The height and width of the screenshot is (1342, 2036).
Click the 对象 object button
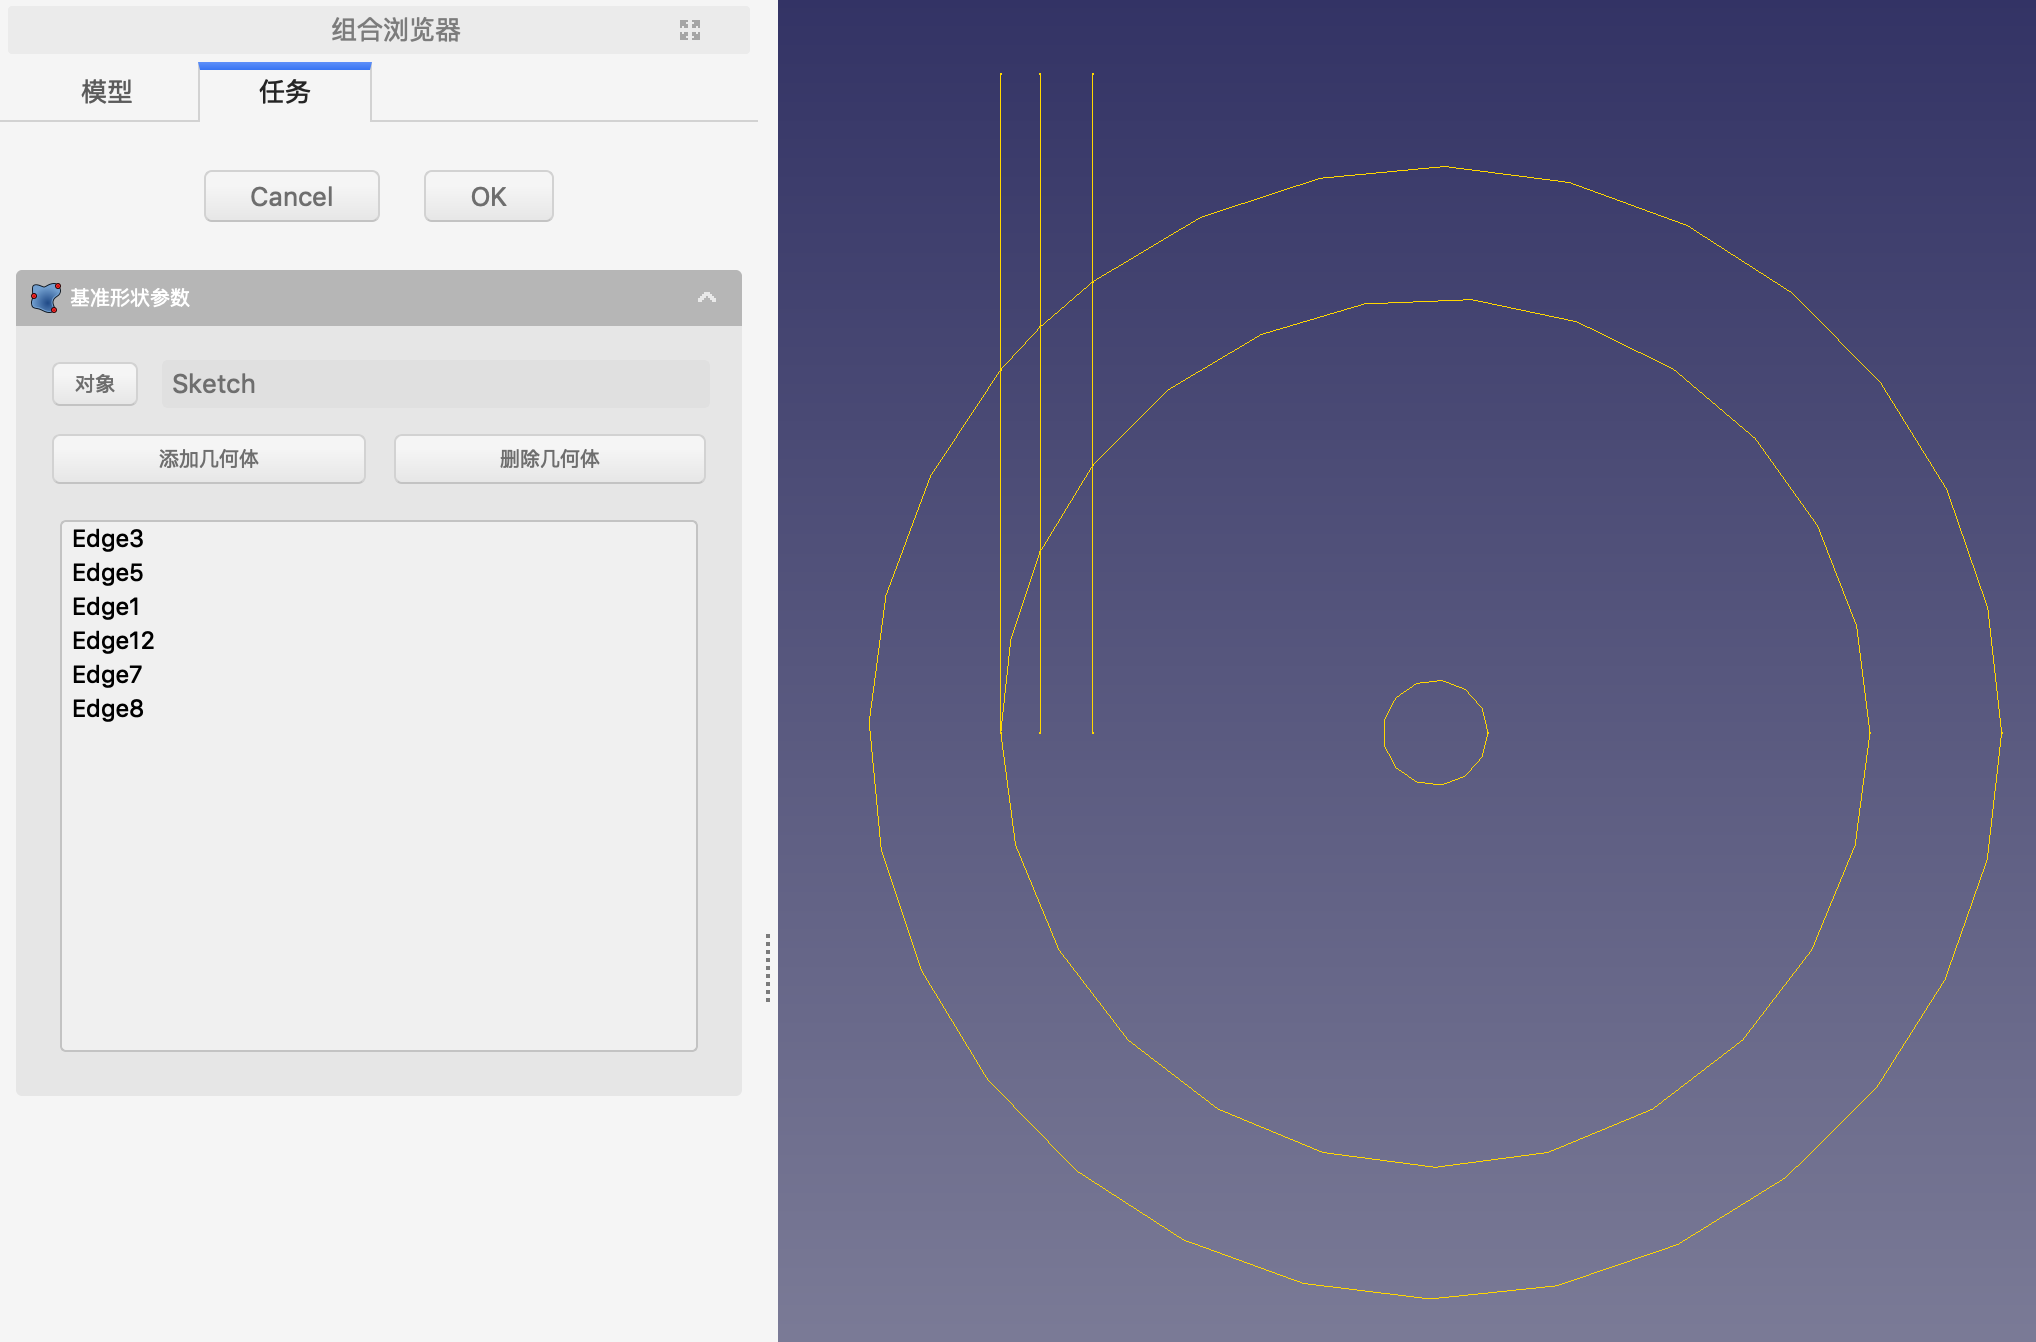point(95,384)
